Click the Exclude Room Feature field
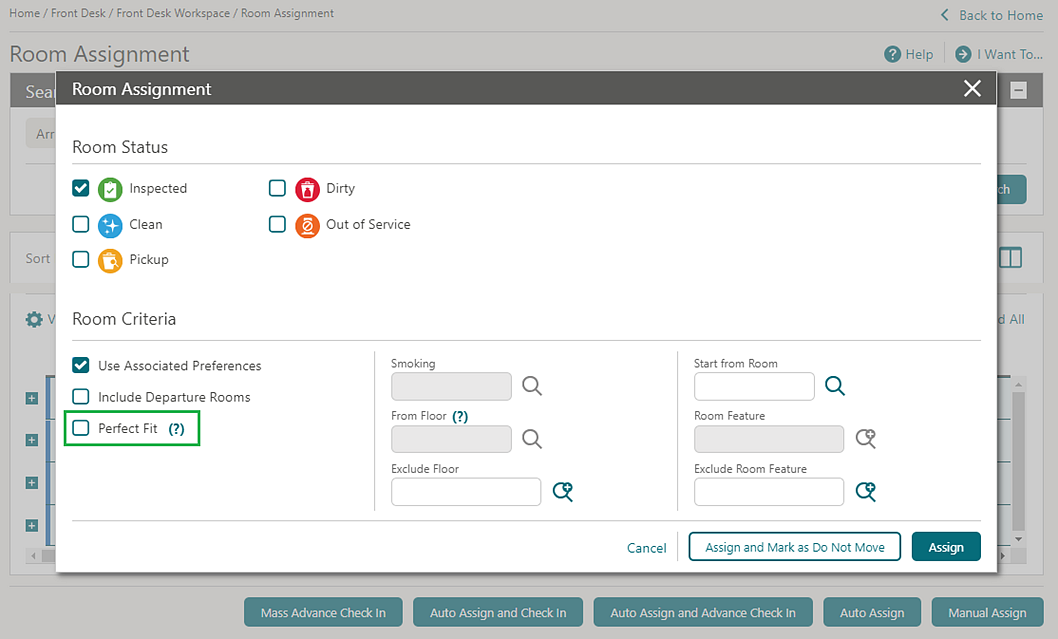 pyautogui.click(x=769, y=491)
